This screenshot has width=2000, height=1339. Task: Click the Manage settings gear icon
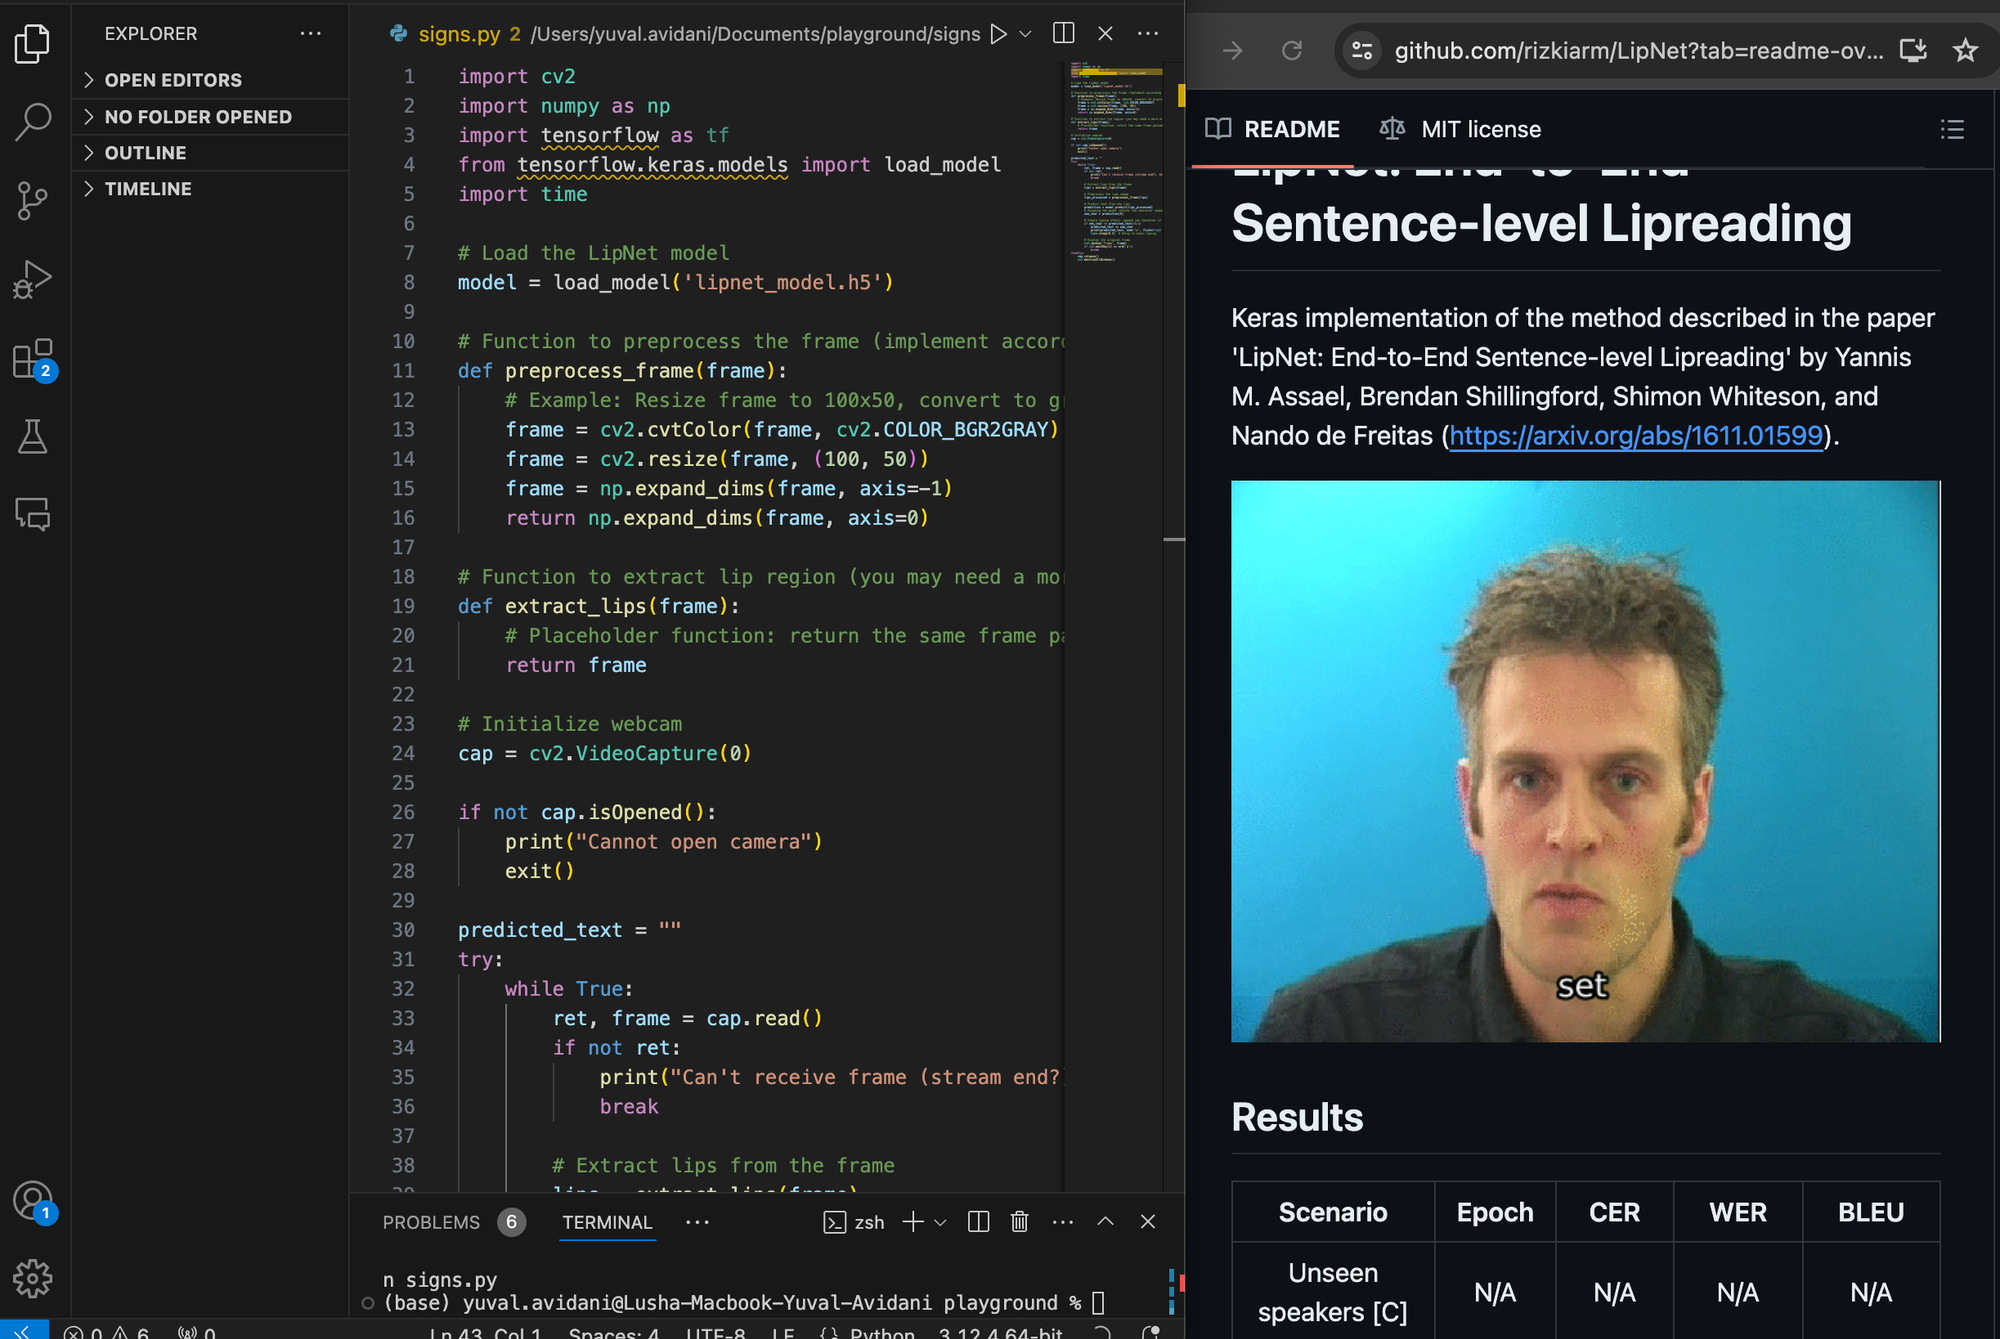point(33,1277)
